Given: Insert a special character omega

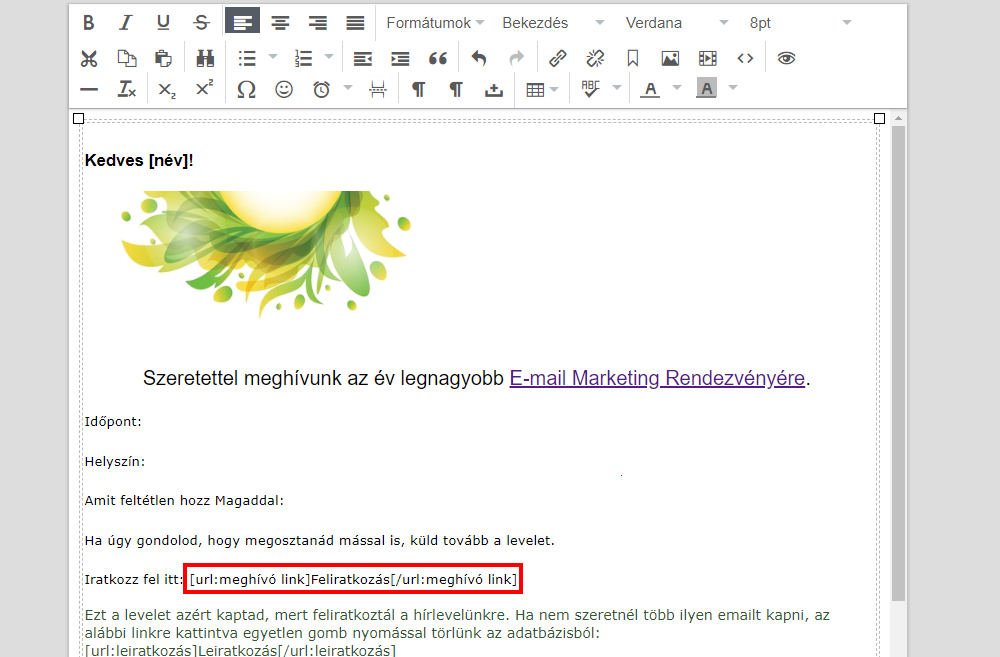Looking at the screenshot, I should pos(246,89).
